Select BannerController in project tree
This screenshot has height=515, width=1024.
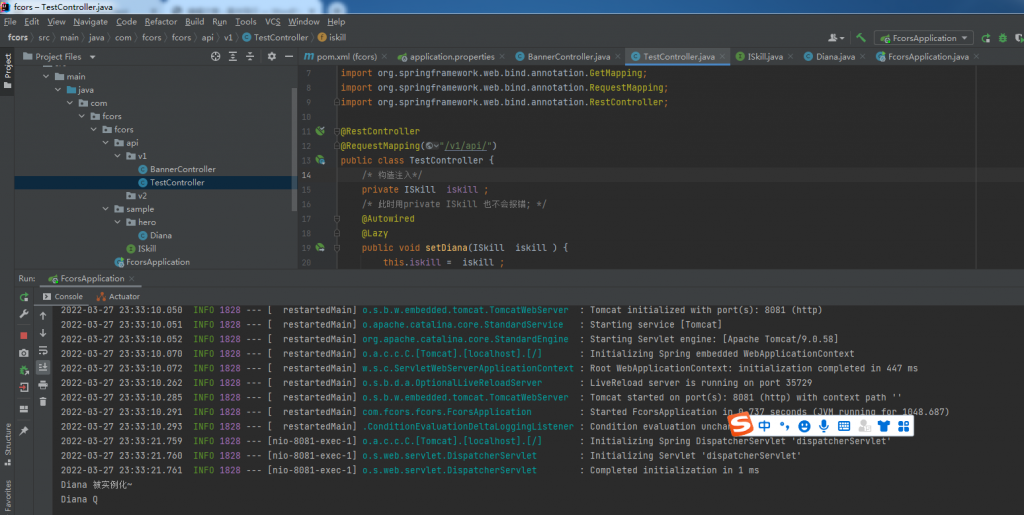176,169
